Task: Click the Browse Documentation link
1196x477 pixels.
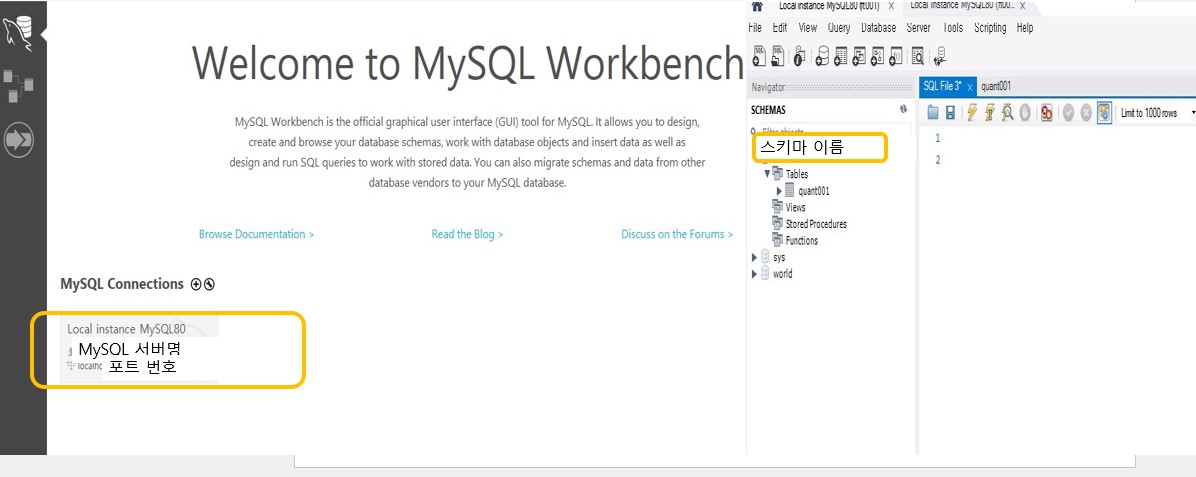Action: point(256,234)
